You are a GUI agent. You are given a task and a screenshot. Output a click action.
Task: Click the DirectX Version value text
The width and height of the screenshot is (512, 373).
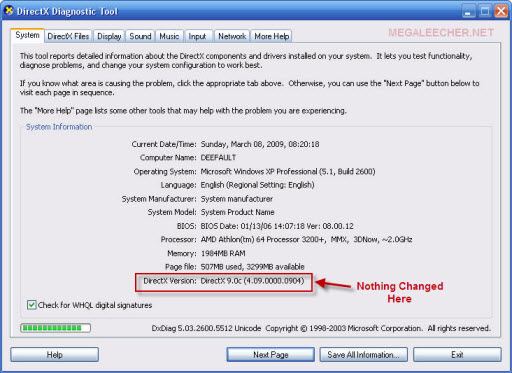point(252,281)
